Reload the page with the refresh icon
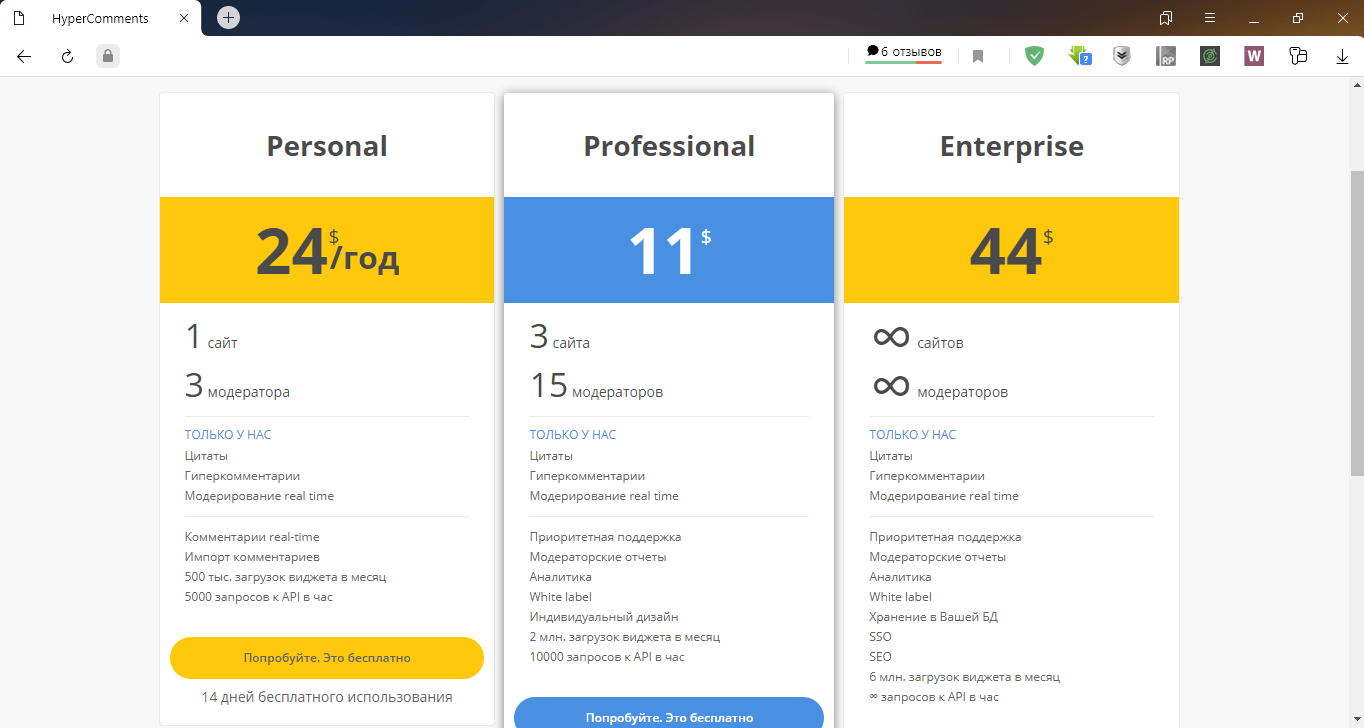The image size is (1364, 728). (x=68, y=57)
